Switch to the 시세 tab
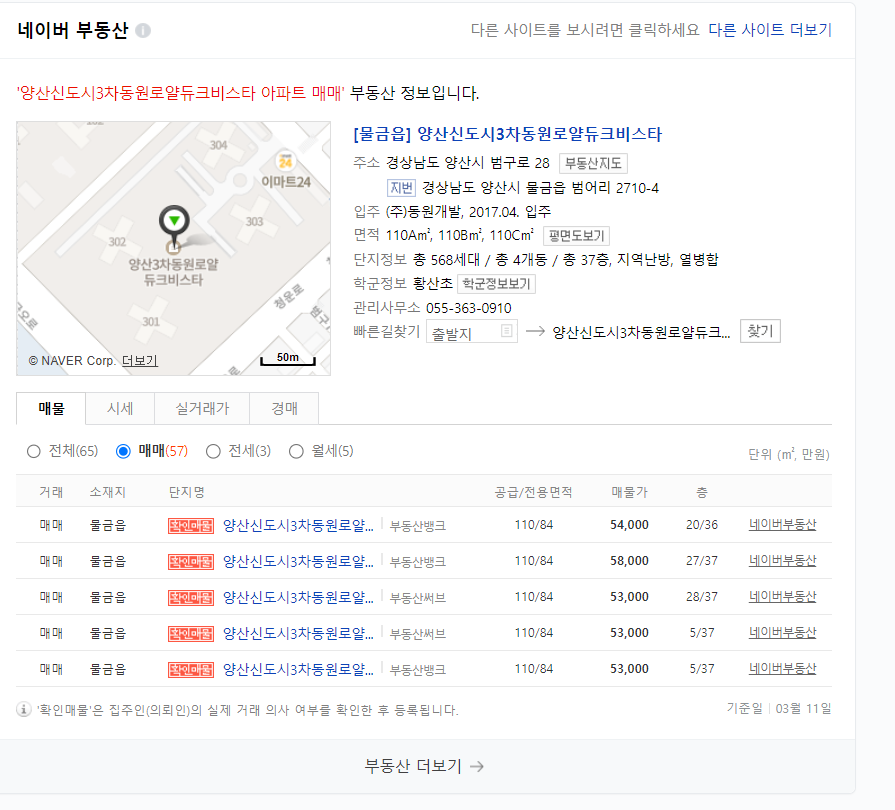895x810 pixels. [x=120, y=409]
